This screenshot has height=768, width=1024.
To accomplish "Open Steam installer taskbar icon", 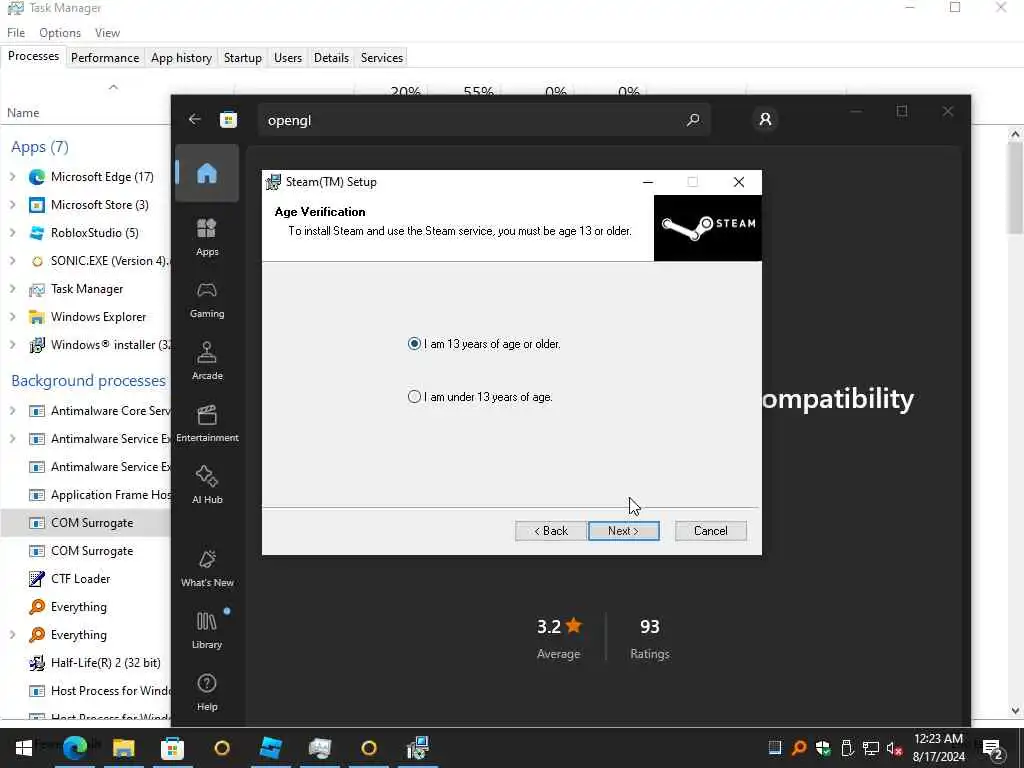I will point(418,748).
